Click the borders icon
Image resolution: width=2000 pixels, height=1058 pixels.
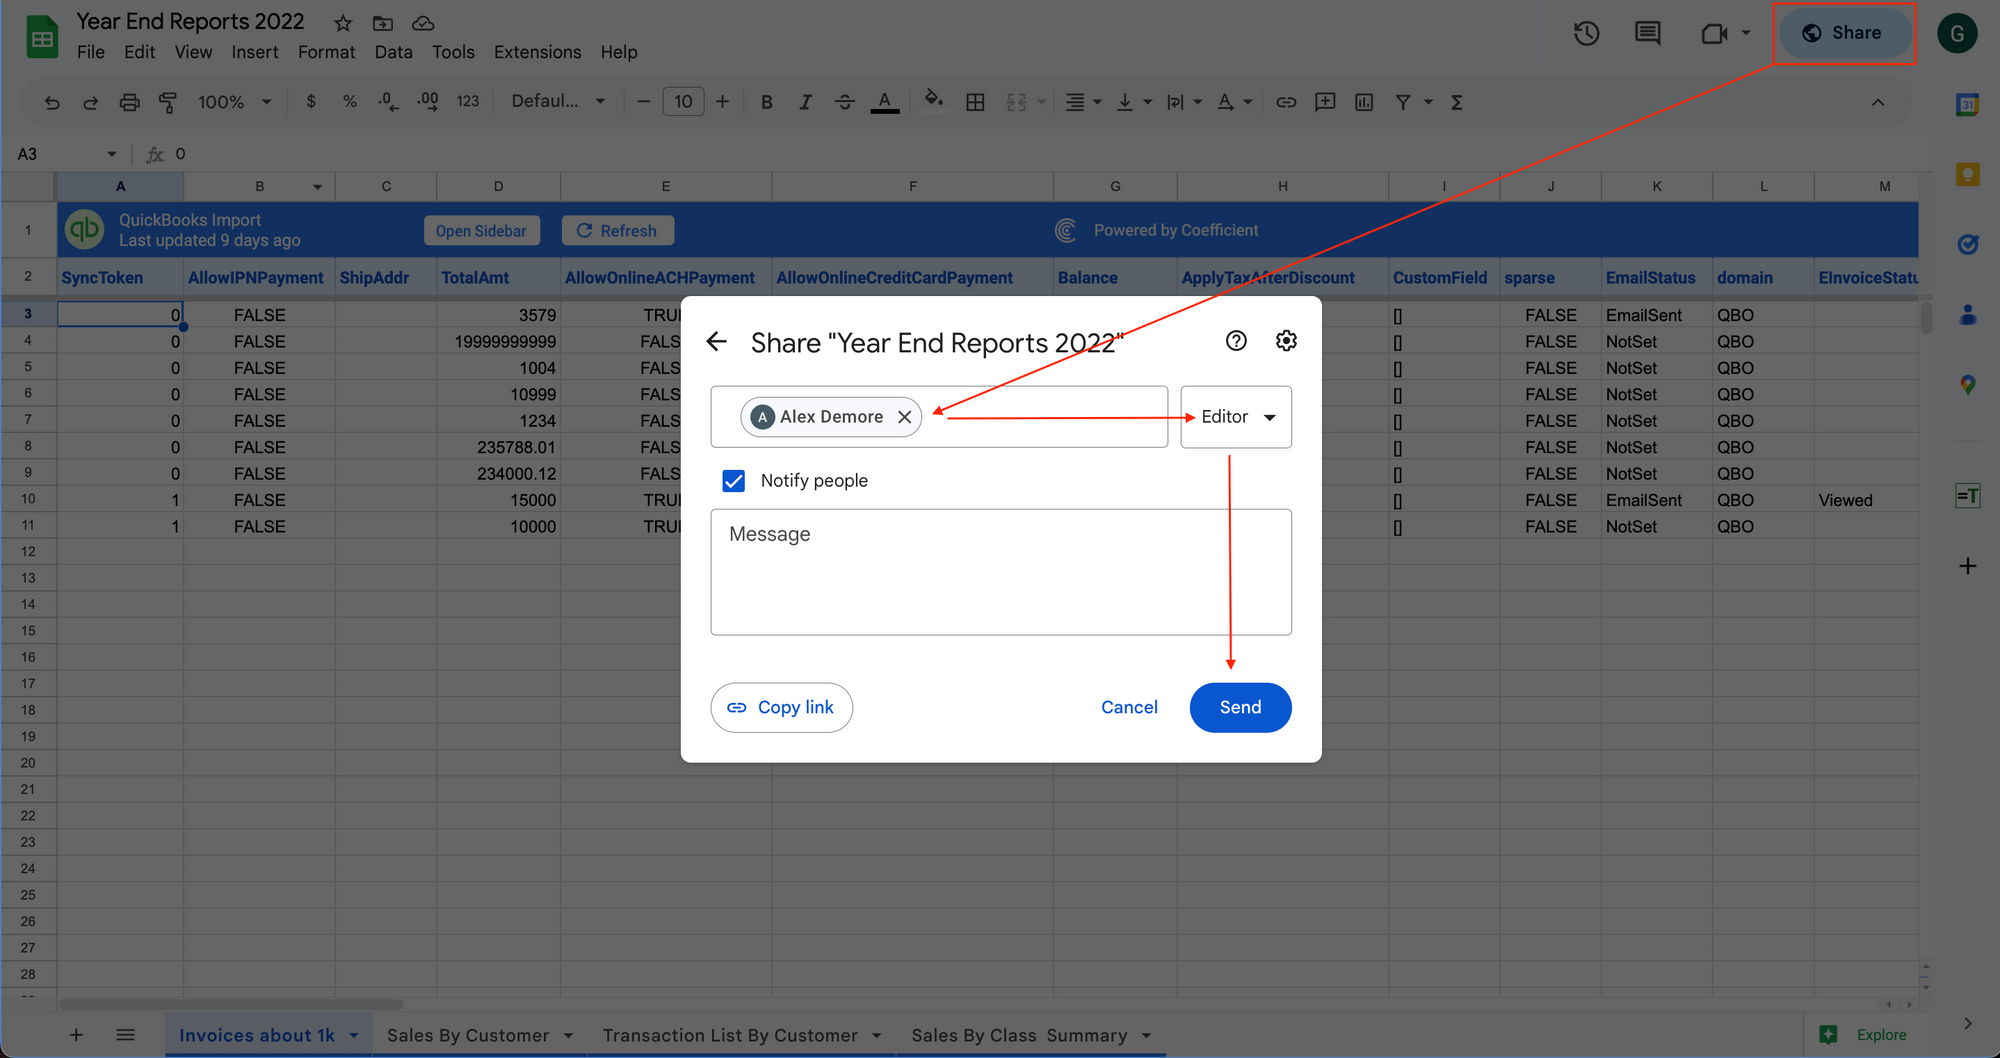coord(975,102)
